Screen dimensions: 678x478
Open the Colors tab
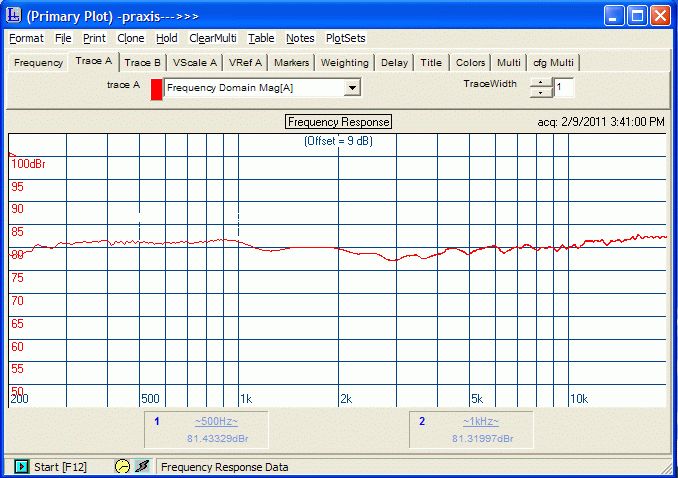(470, 63)
